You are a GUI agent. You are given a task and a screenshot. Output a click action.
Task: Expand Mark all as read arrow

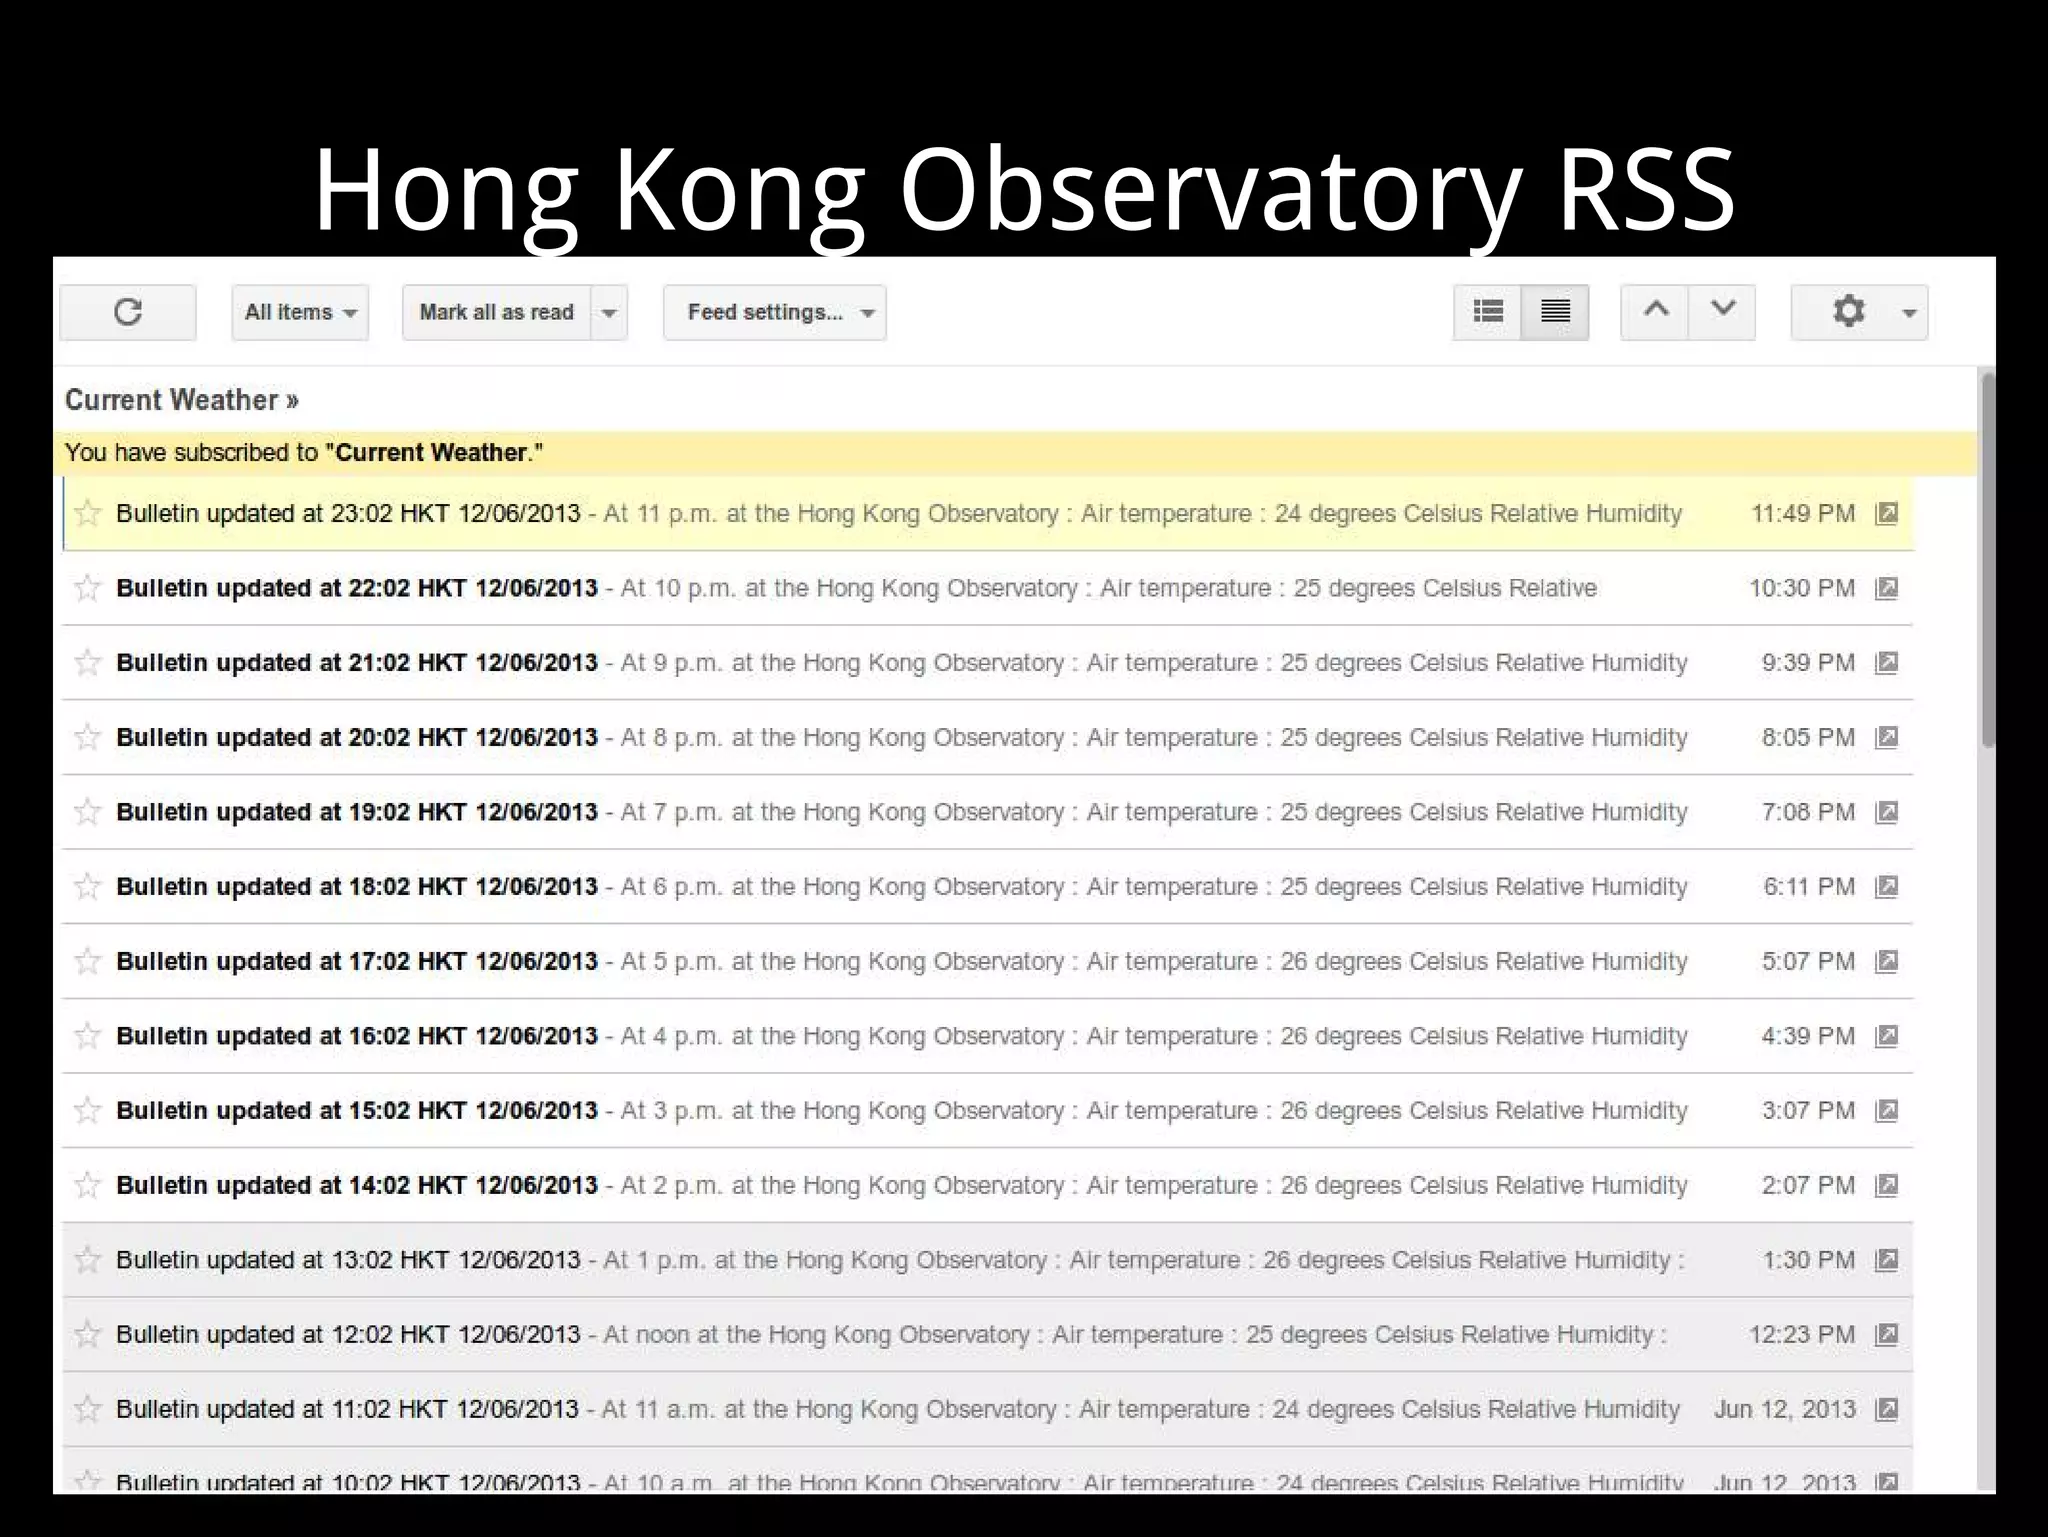coord(609,312)
